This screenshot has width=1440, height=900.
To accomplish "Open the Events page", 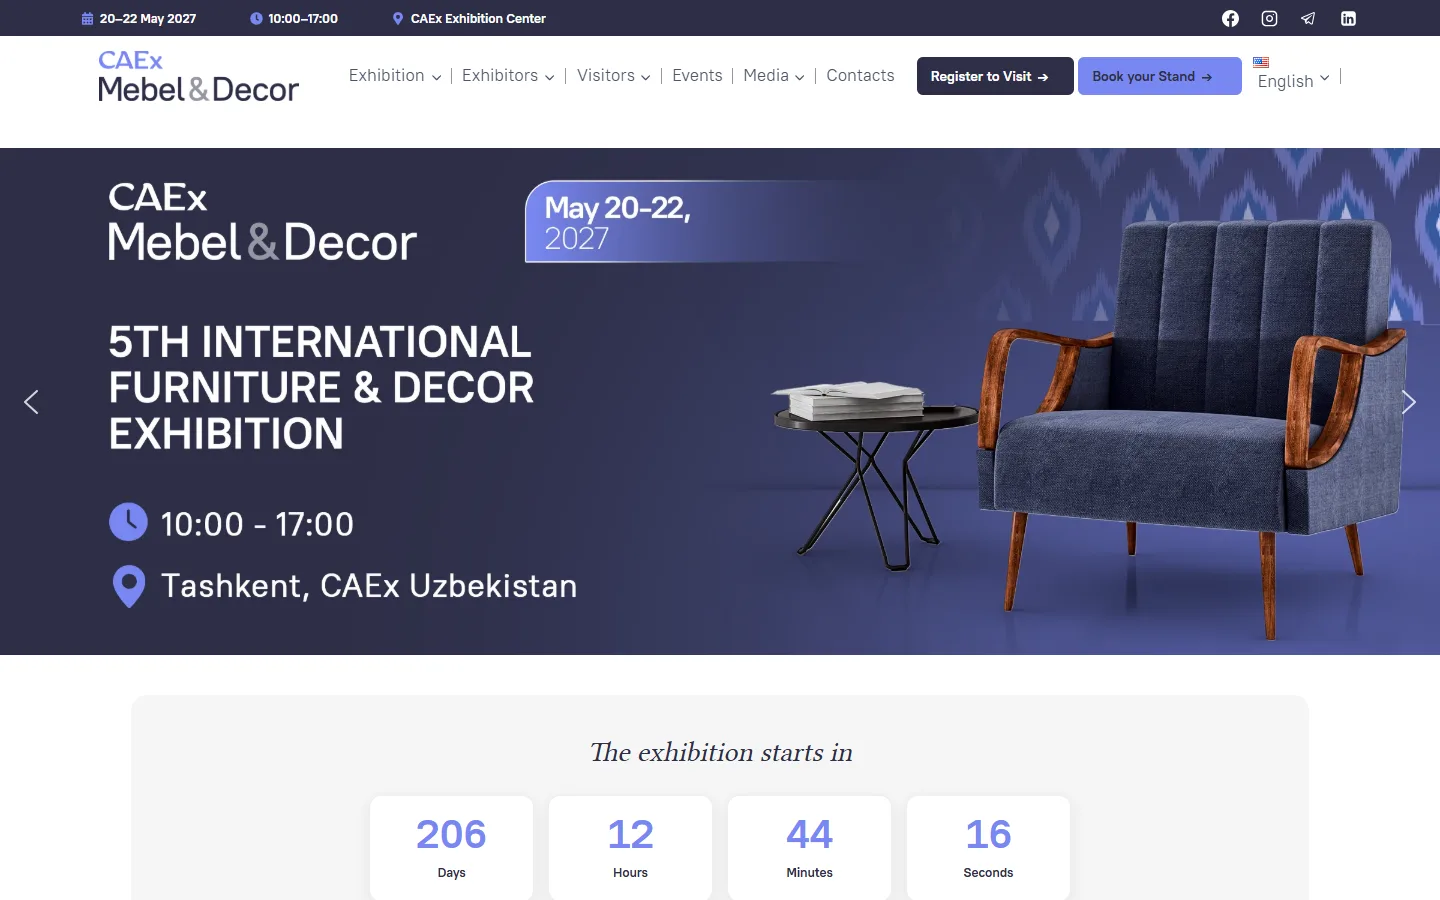I will click(x=697, y=76).
